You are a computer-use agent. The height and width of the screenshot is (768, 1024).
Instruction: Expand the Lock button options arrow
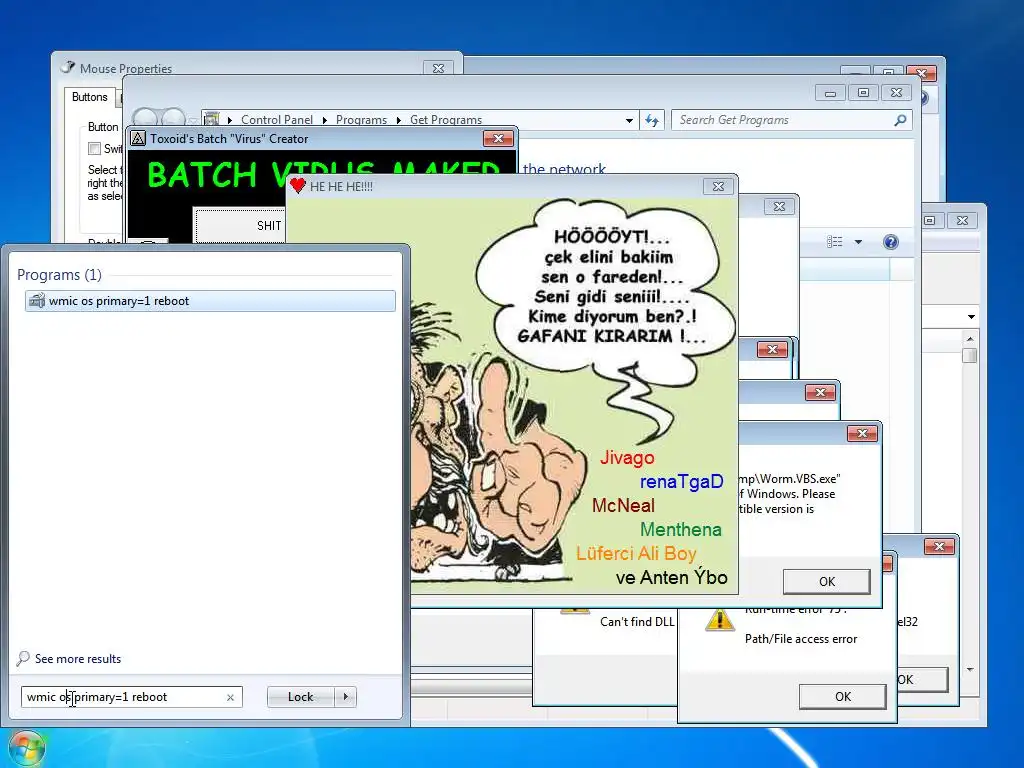345,697
